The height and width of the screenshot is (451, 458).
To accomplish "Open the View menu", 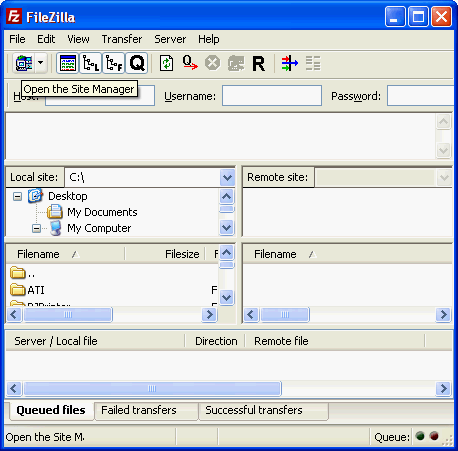I will pos(78,39).
